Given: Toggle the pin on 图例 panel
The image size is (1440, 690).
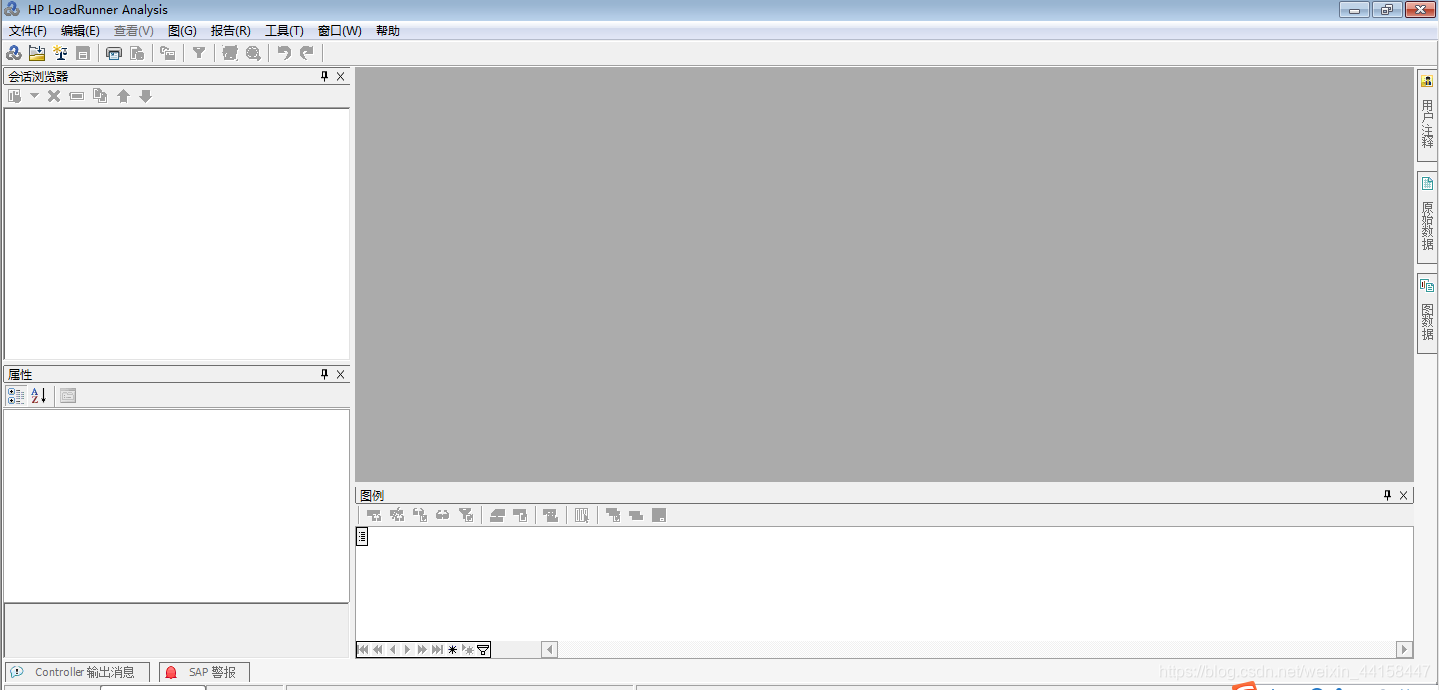Looking at the screenshot, I should point(1387,495).
